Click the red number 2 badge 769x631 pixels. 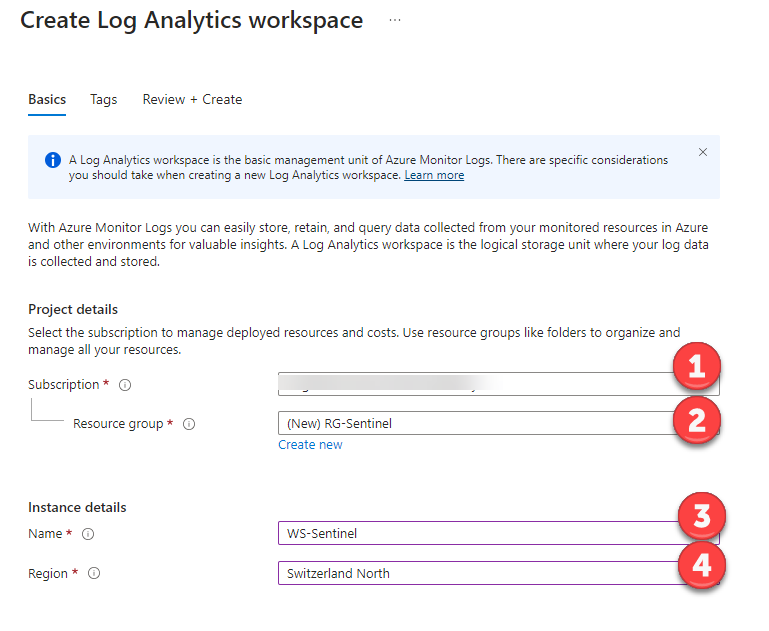click(x=697, y=420)
